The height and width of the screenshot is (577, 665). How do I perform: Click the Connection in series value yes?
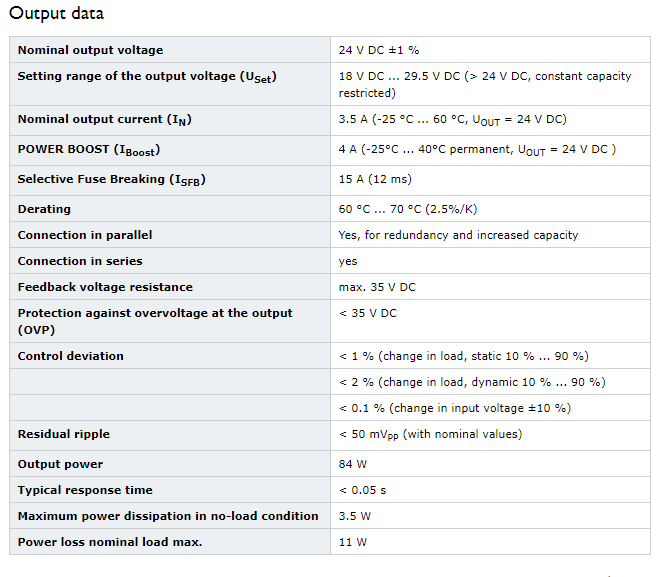coord(348,261)
